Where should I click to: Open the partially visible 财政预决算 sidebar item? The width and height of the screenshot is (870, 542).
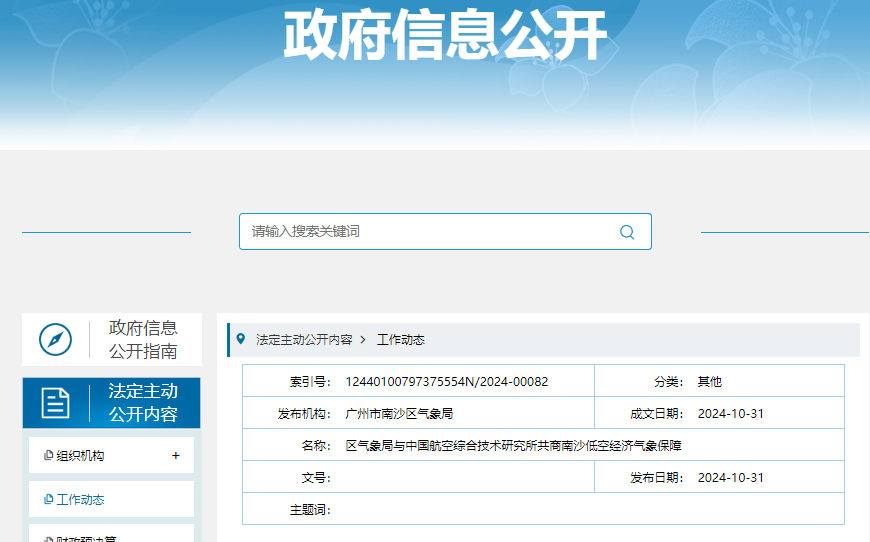[x=86, y=537]
